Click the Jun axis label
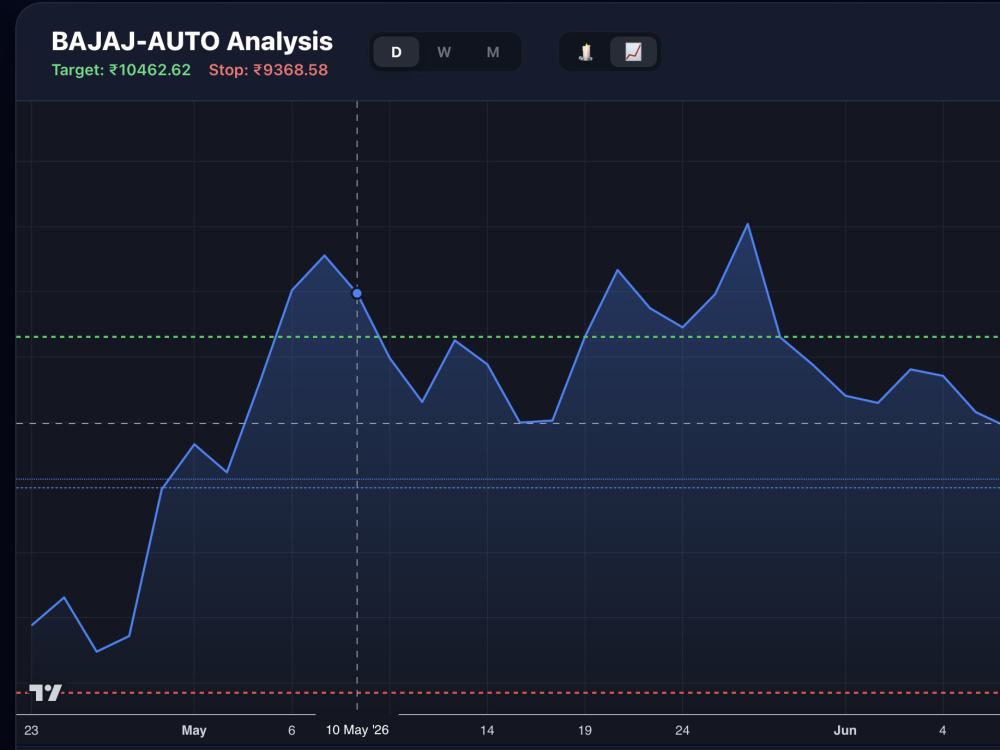Viewport: 1000px width, 750px height. [845, 730]
